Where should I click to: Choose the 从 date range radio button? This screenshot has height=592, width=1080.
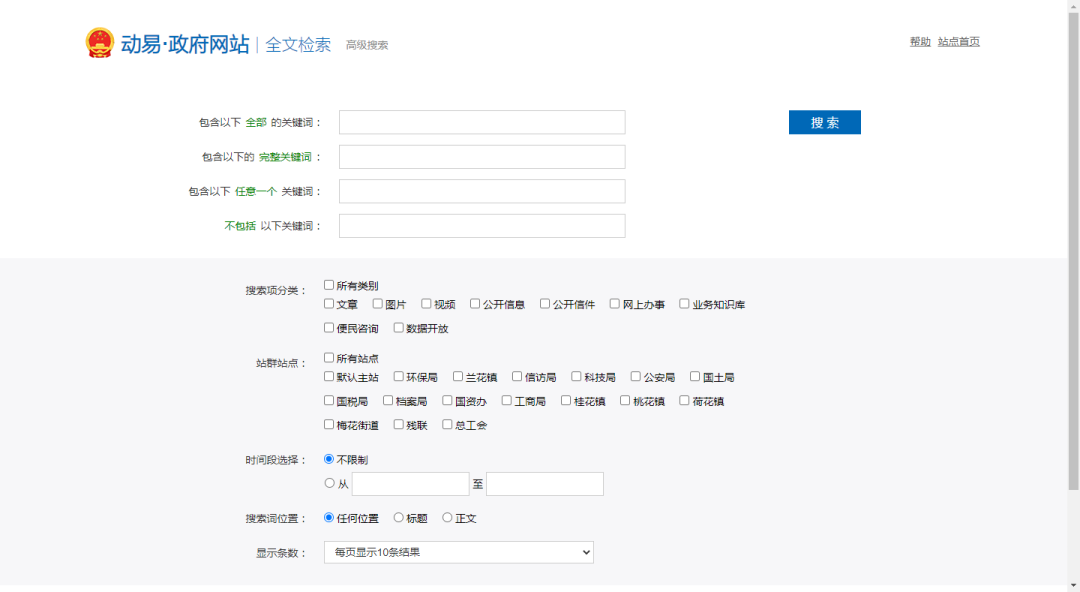coord(329,483)
